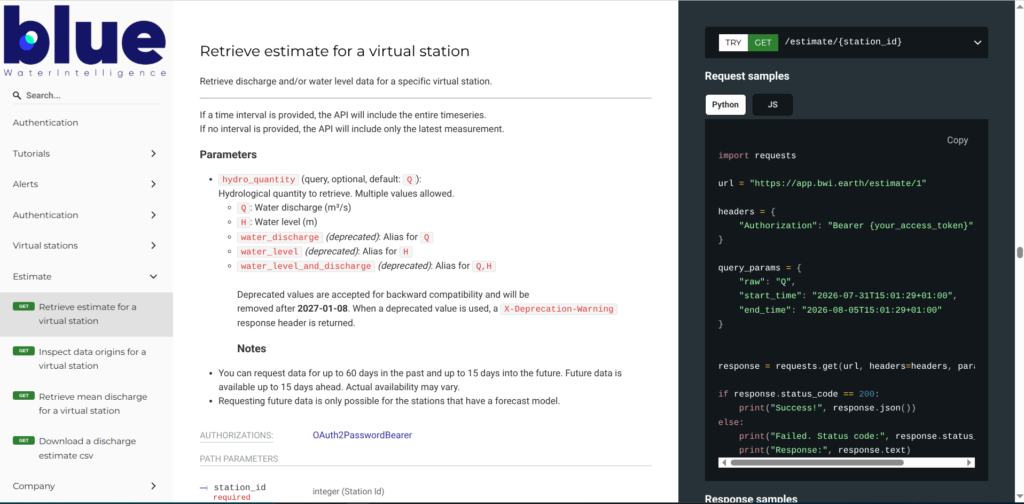Collapse the Estimate section
The image size is (1024, 504).
86,276
